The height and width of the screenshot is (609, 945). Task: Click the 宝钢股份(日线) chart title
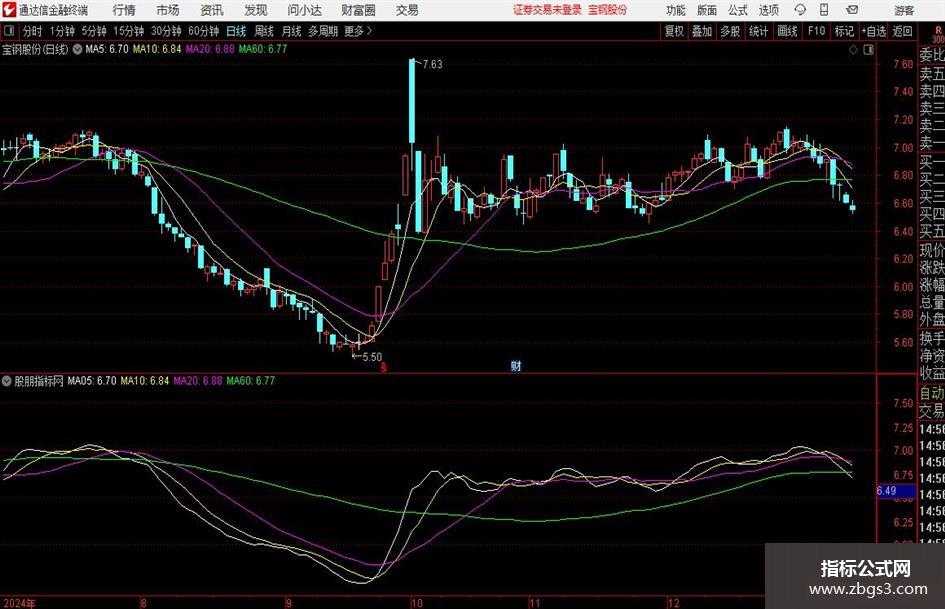[x=35, y=49]
